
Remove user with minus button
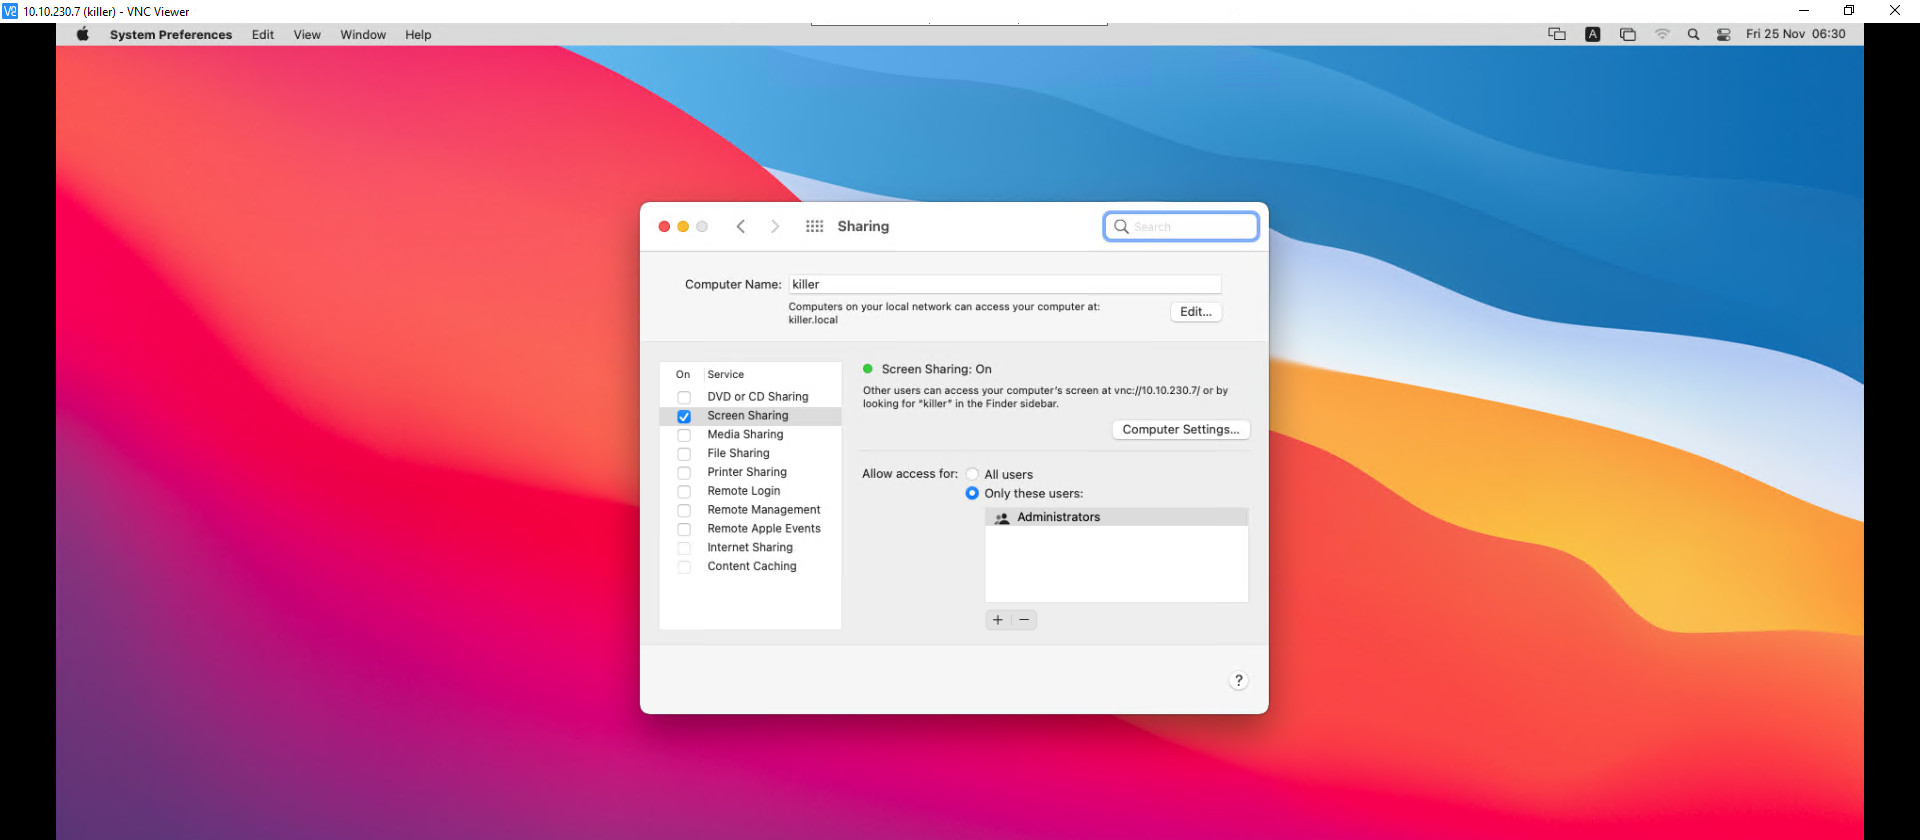click(1024, 620)
